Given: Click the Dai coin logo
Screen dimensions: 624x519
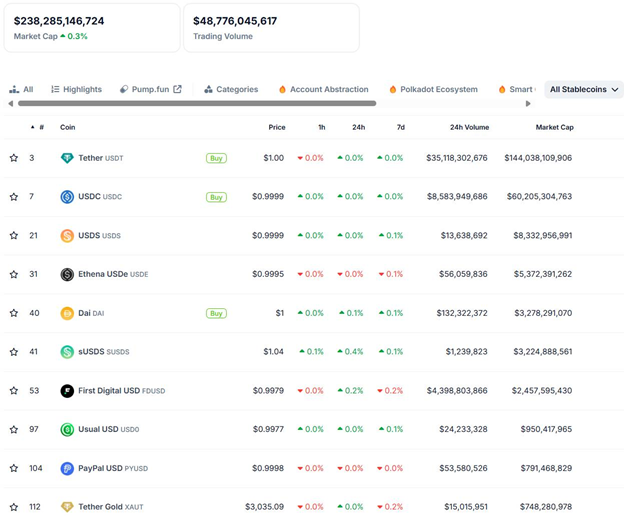Looking at the screenshot, I should point(67,313).
